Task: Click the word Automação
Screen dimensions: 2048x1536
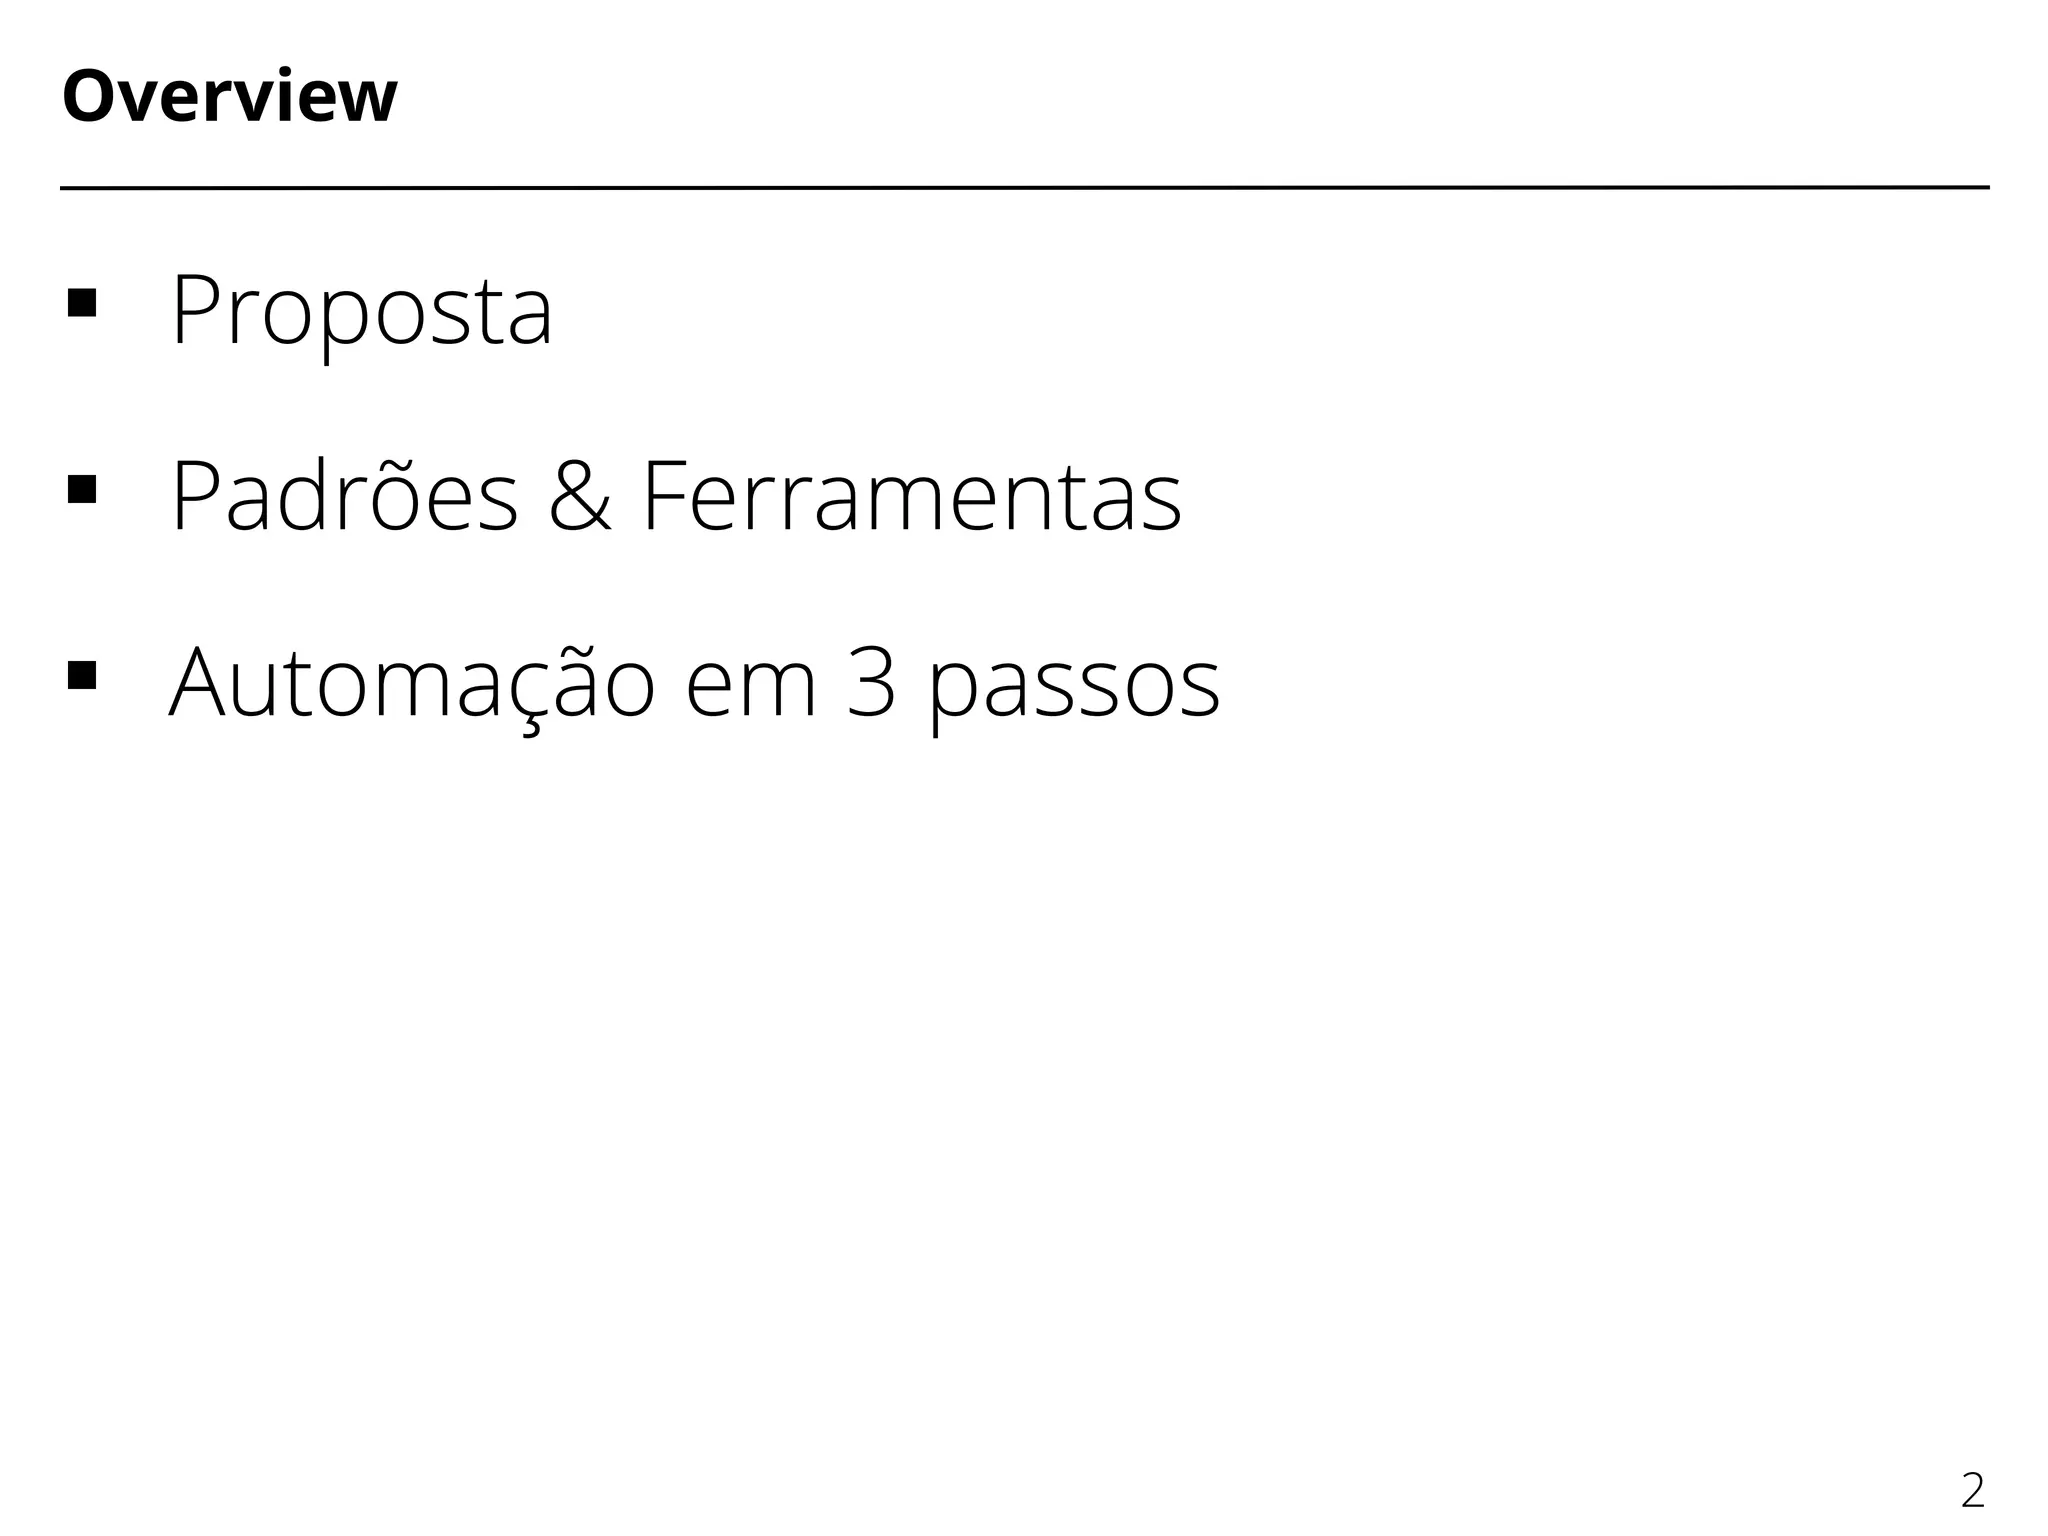Action: 412,683
